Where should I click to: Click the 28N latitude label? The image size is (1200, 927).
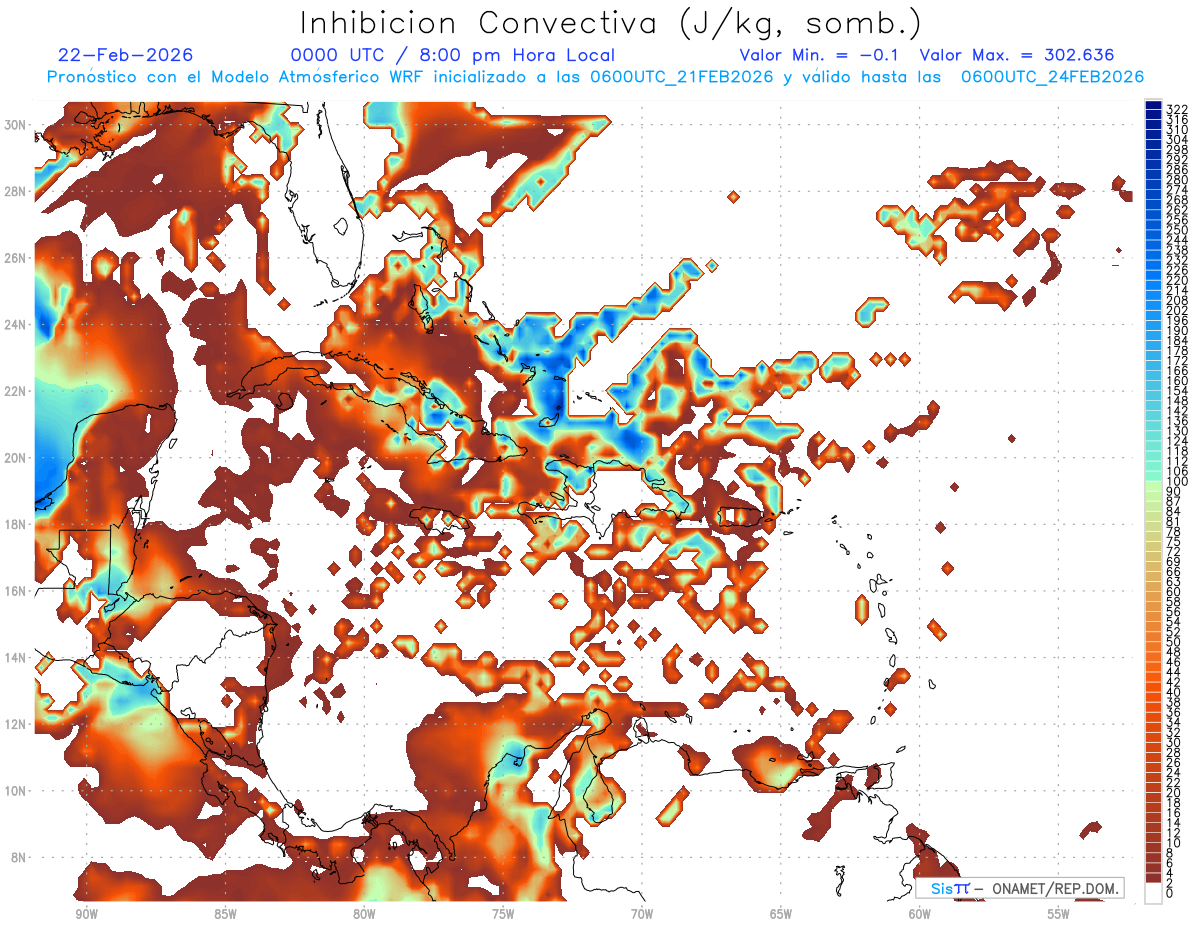16,191
